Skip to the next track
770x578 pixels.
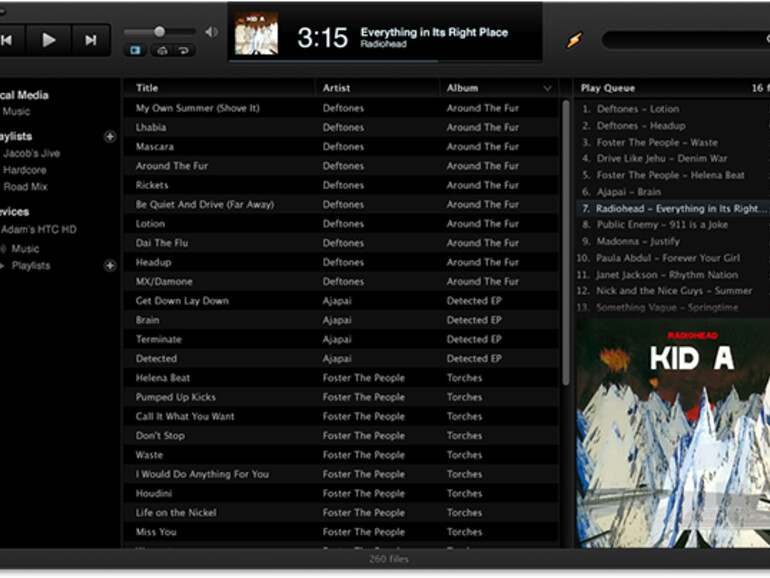pyautogui.click(x=91, y=40)
